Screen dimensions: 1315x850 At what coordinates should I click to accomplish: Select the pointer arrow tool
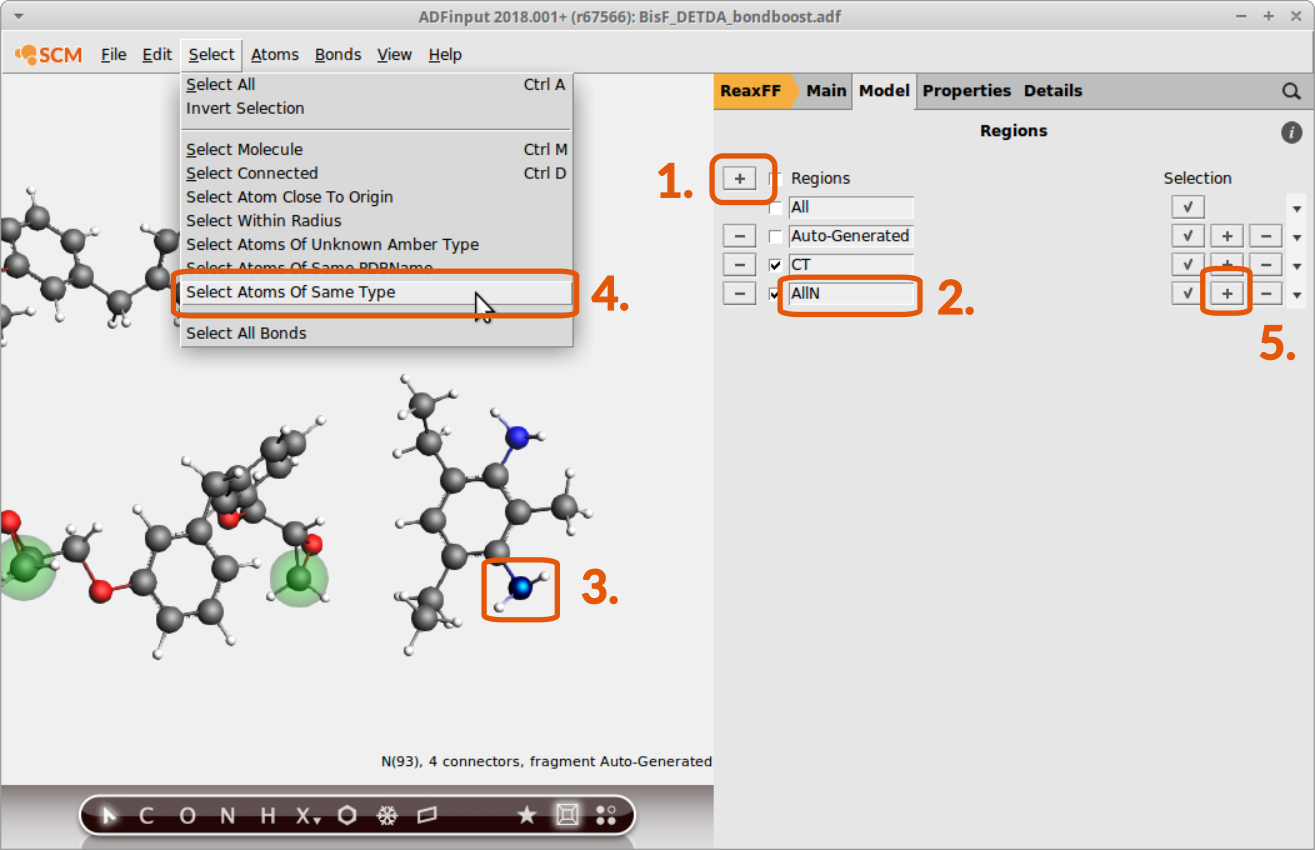click(109, 816)
